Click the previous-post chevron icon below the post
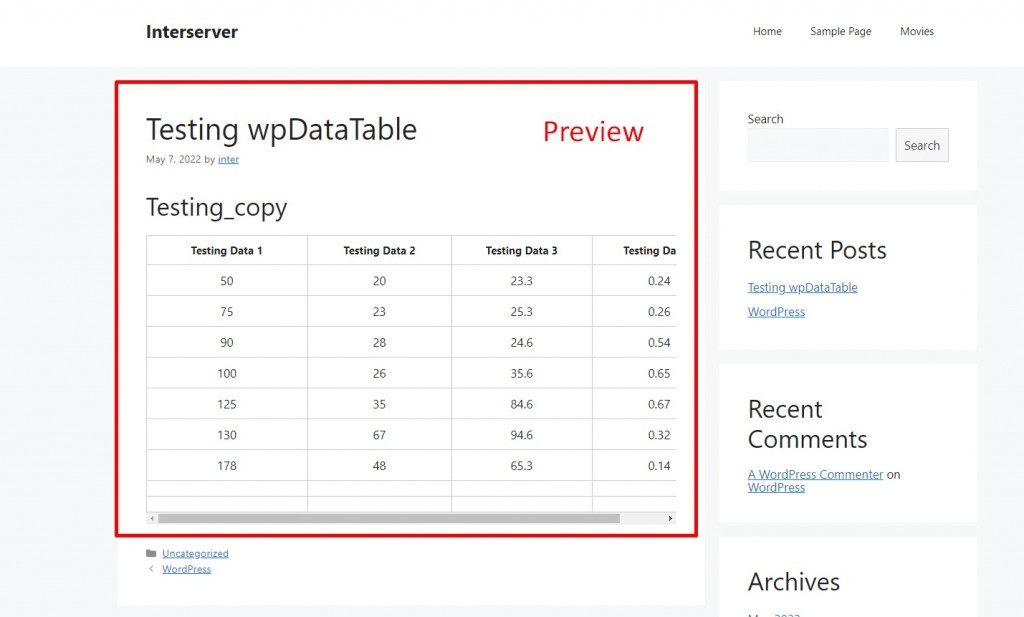Image resolution: width=1024 pixels, height=617 pixels. (x=151, y=569)
